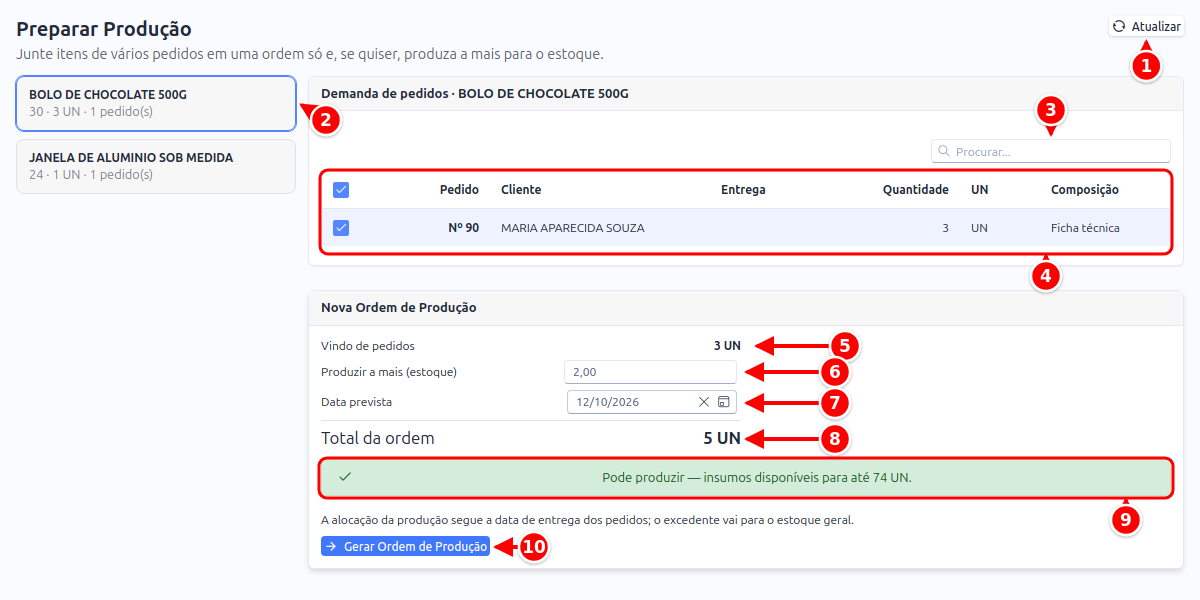Click the UN column header
The width and height of the screenshot is (1200, 600).
click(x=979, y=190)
